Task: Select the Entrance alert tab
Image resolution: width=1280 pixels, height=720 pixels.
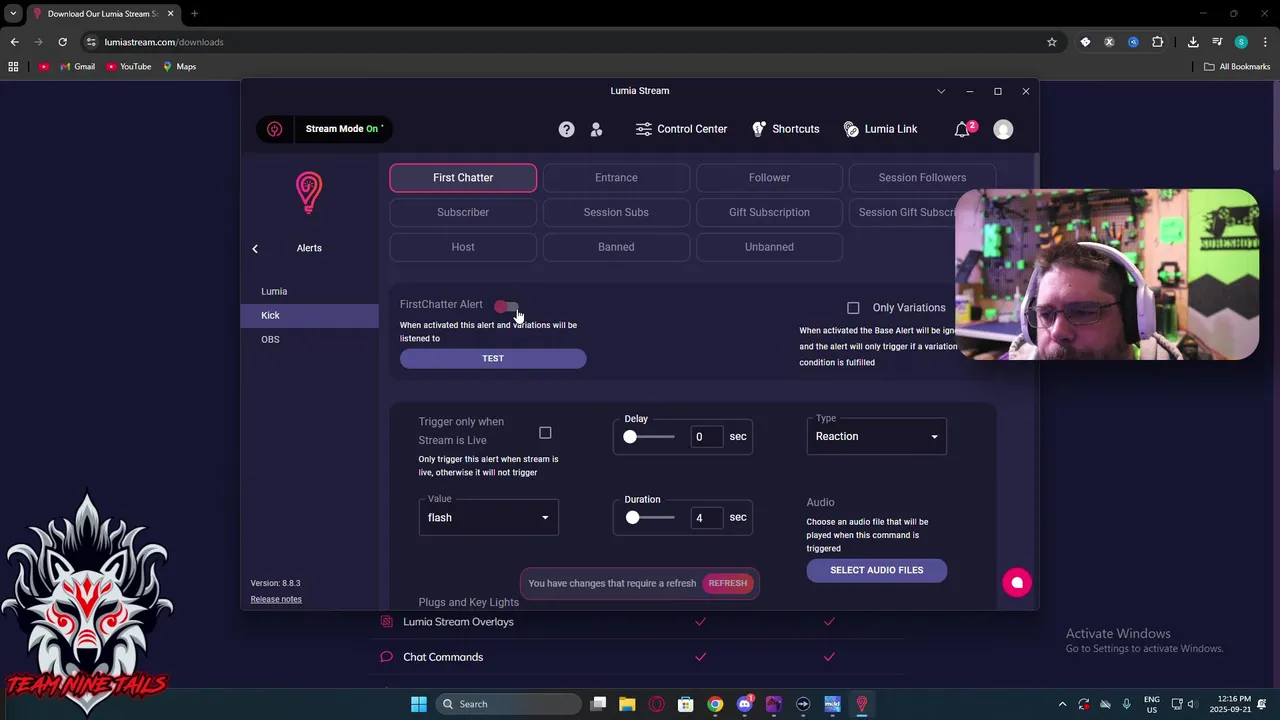Action: click(x=616, y=178)
